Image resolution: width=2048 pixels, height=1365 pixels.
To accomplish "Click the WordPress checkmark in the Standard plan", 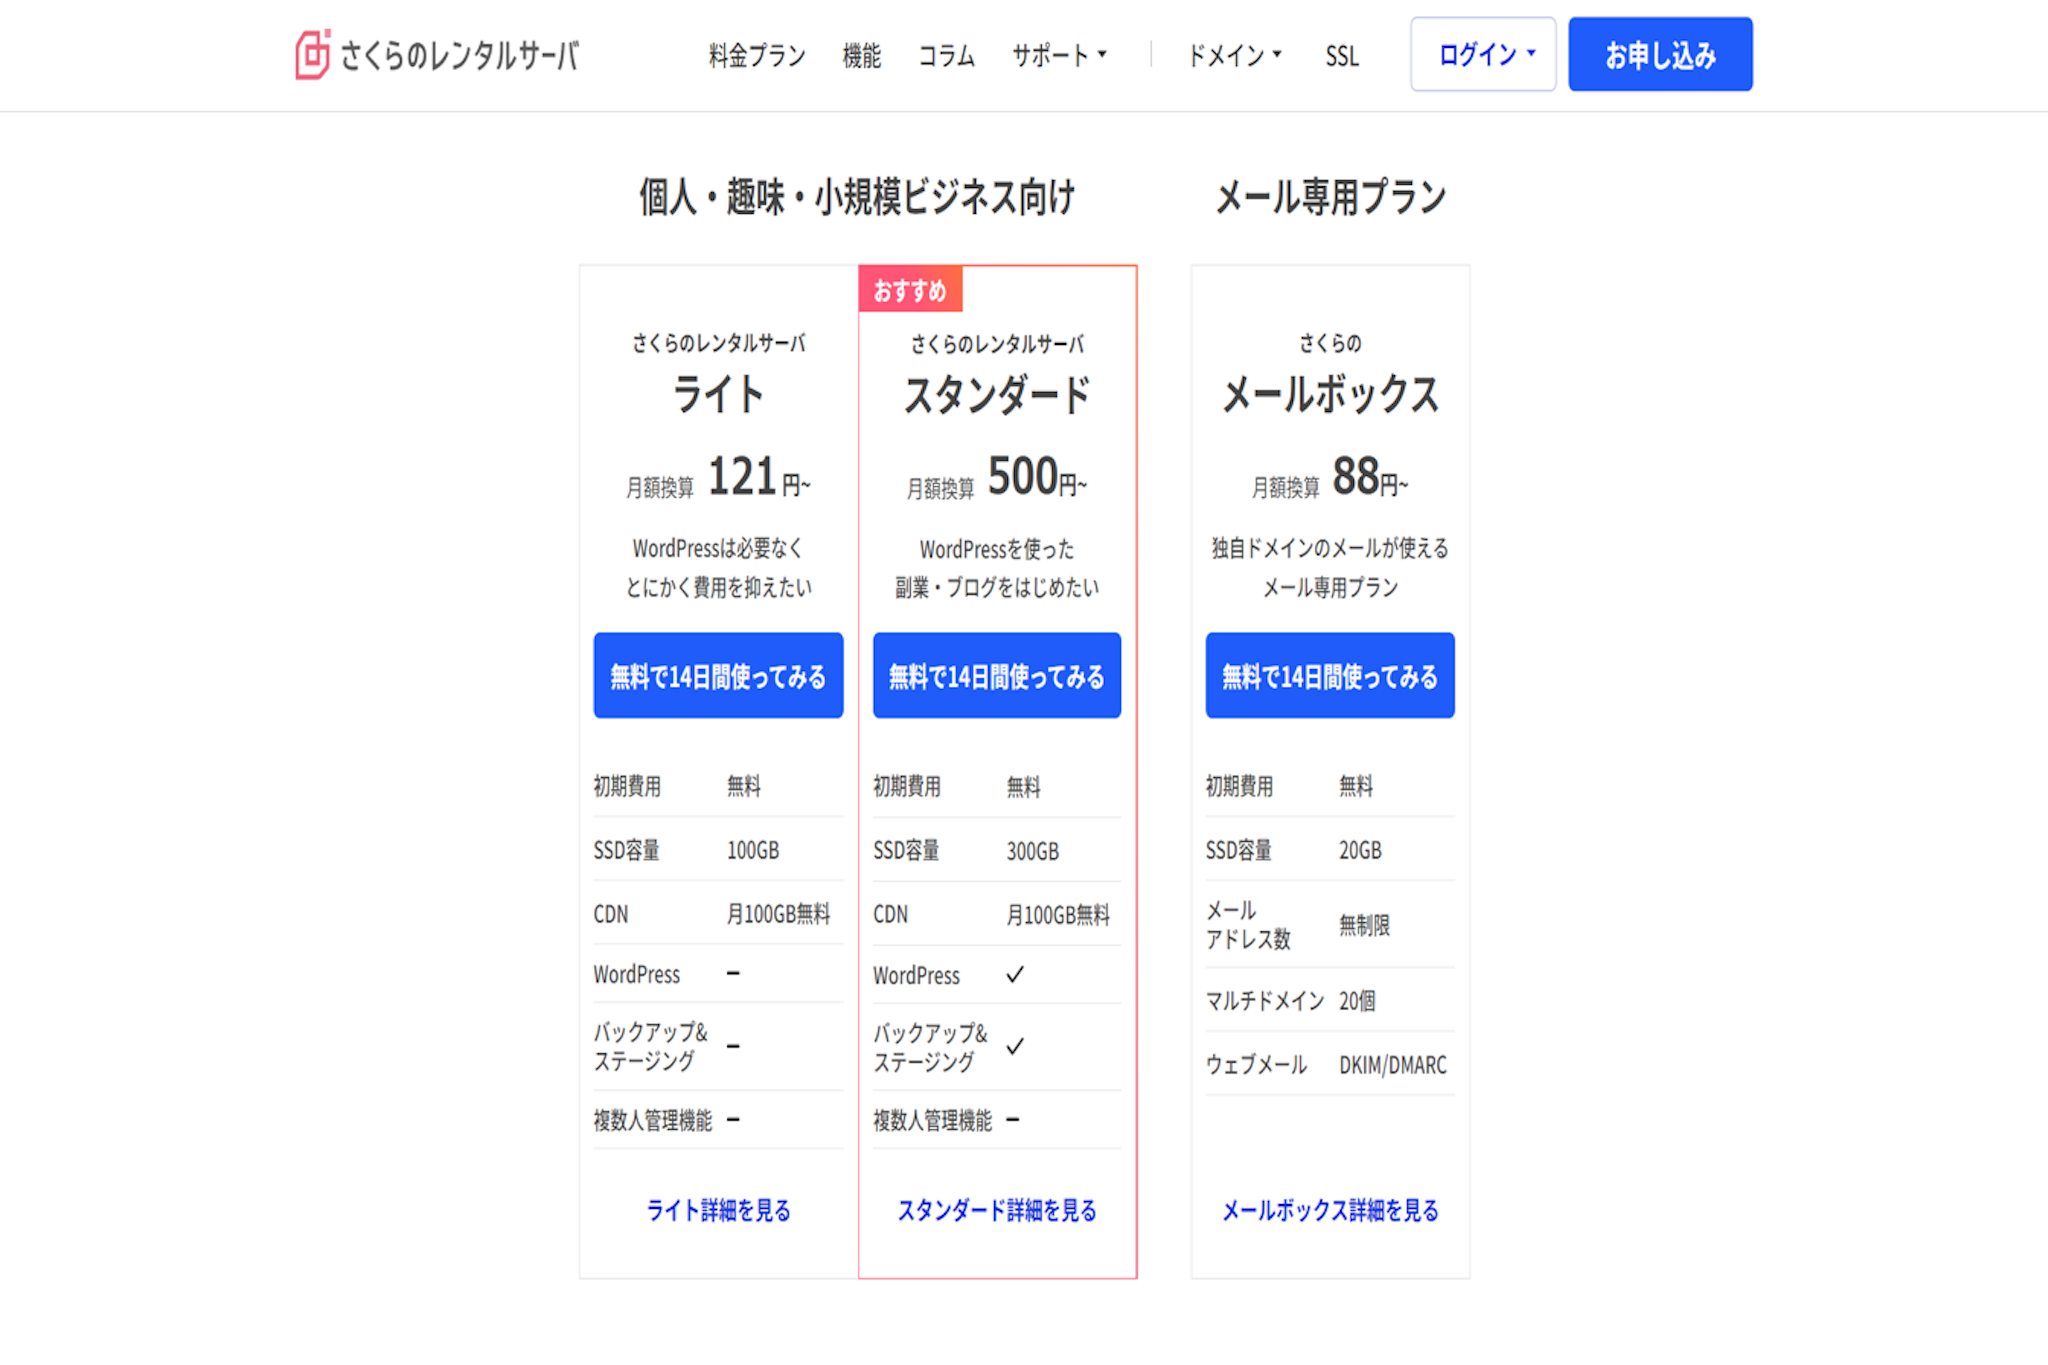I will coord(1015,974).
